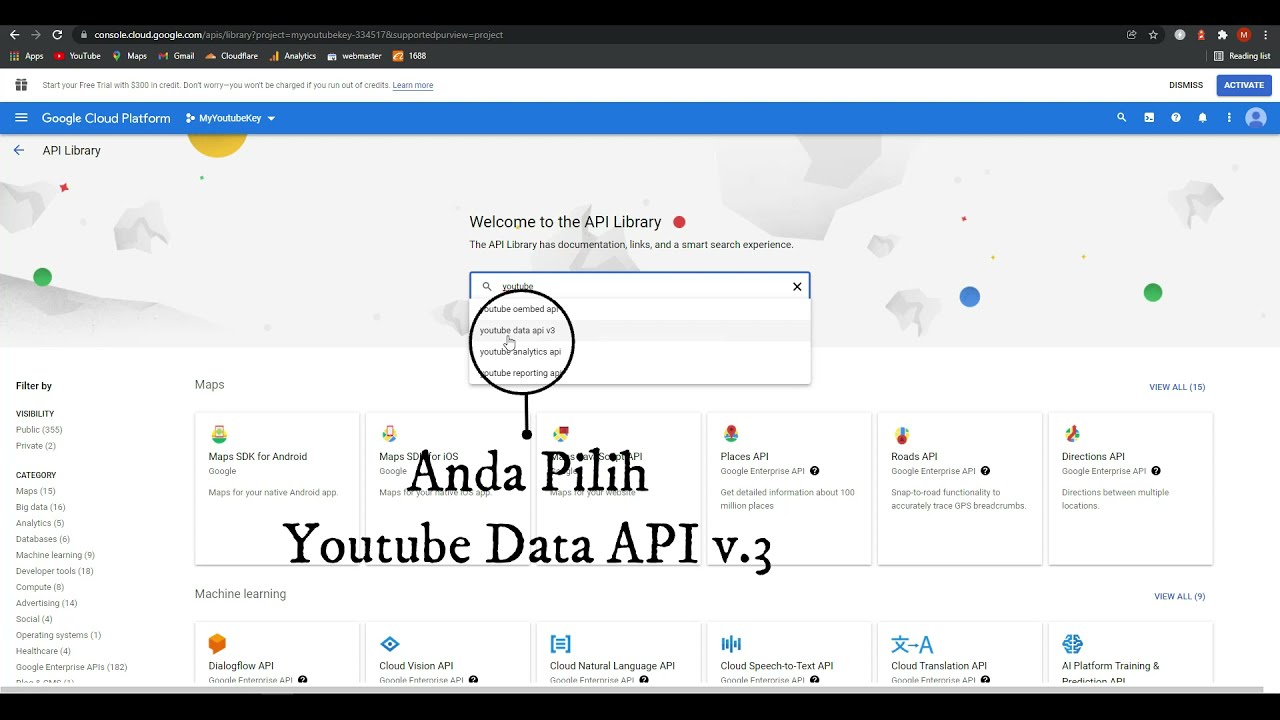
Task: Open the Maps SDK for Android card
Action: tap(277, 489)
